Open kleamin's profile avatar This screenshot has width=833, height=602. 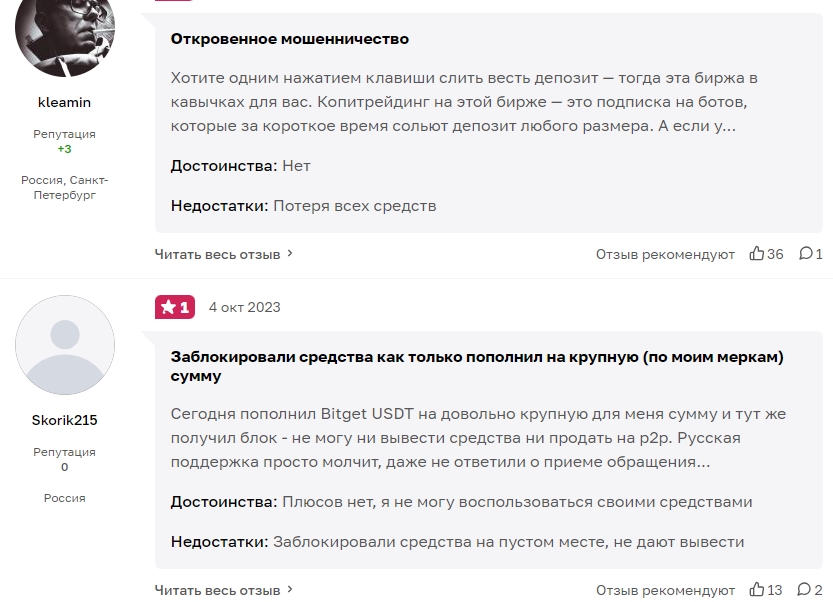pyautogui.click(x=64, y=30)
